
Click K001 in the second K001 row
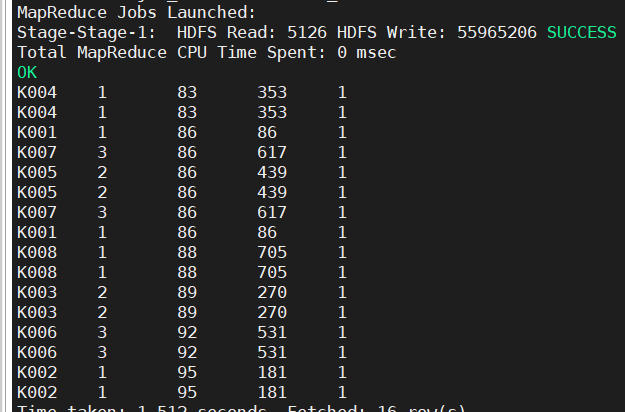click(x=37, y=232)
